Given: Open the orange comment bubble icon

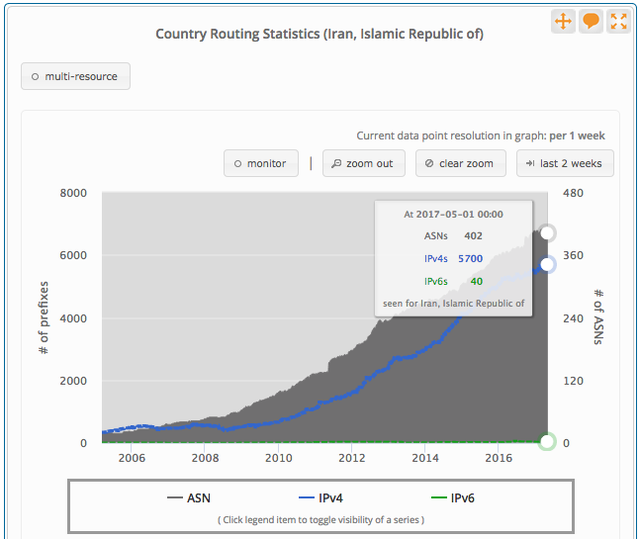Looking at the screenshot, I should (591, 21).
